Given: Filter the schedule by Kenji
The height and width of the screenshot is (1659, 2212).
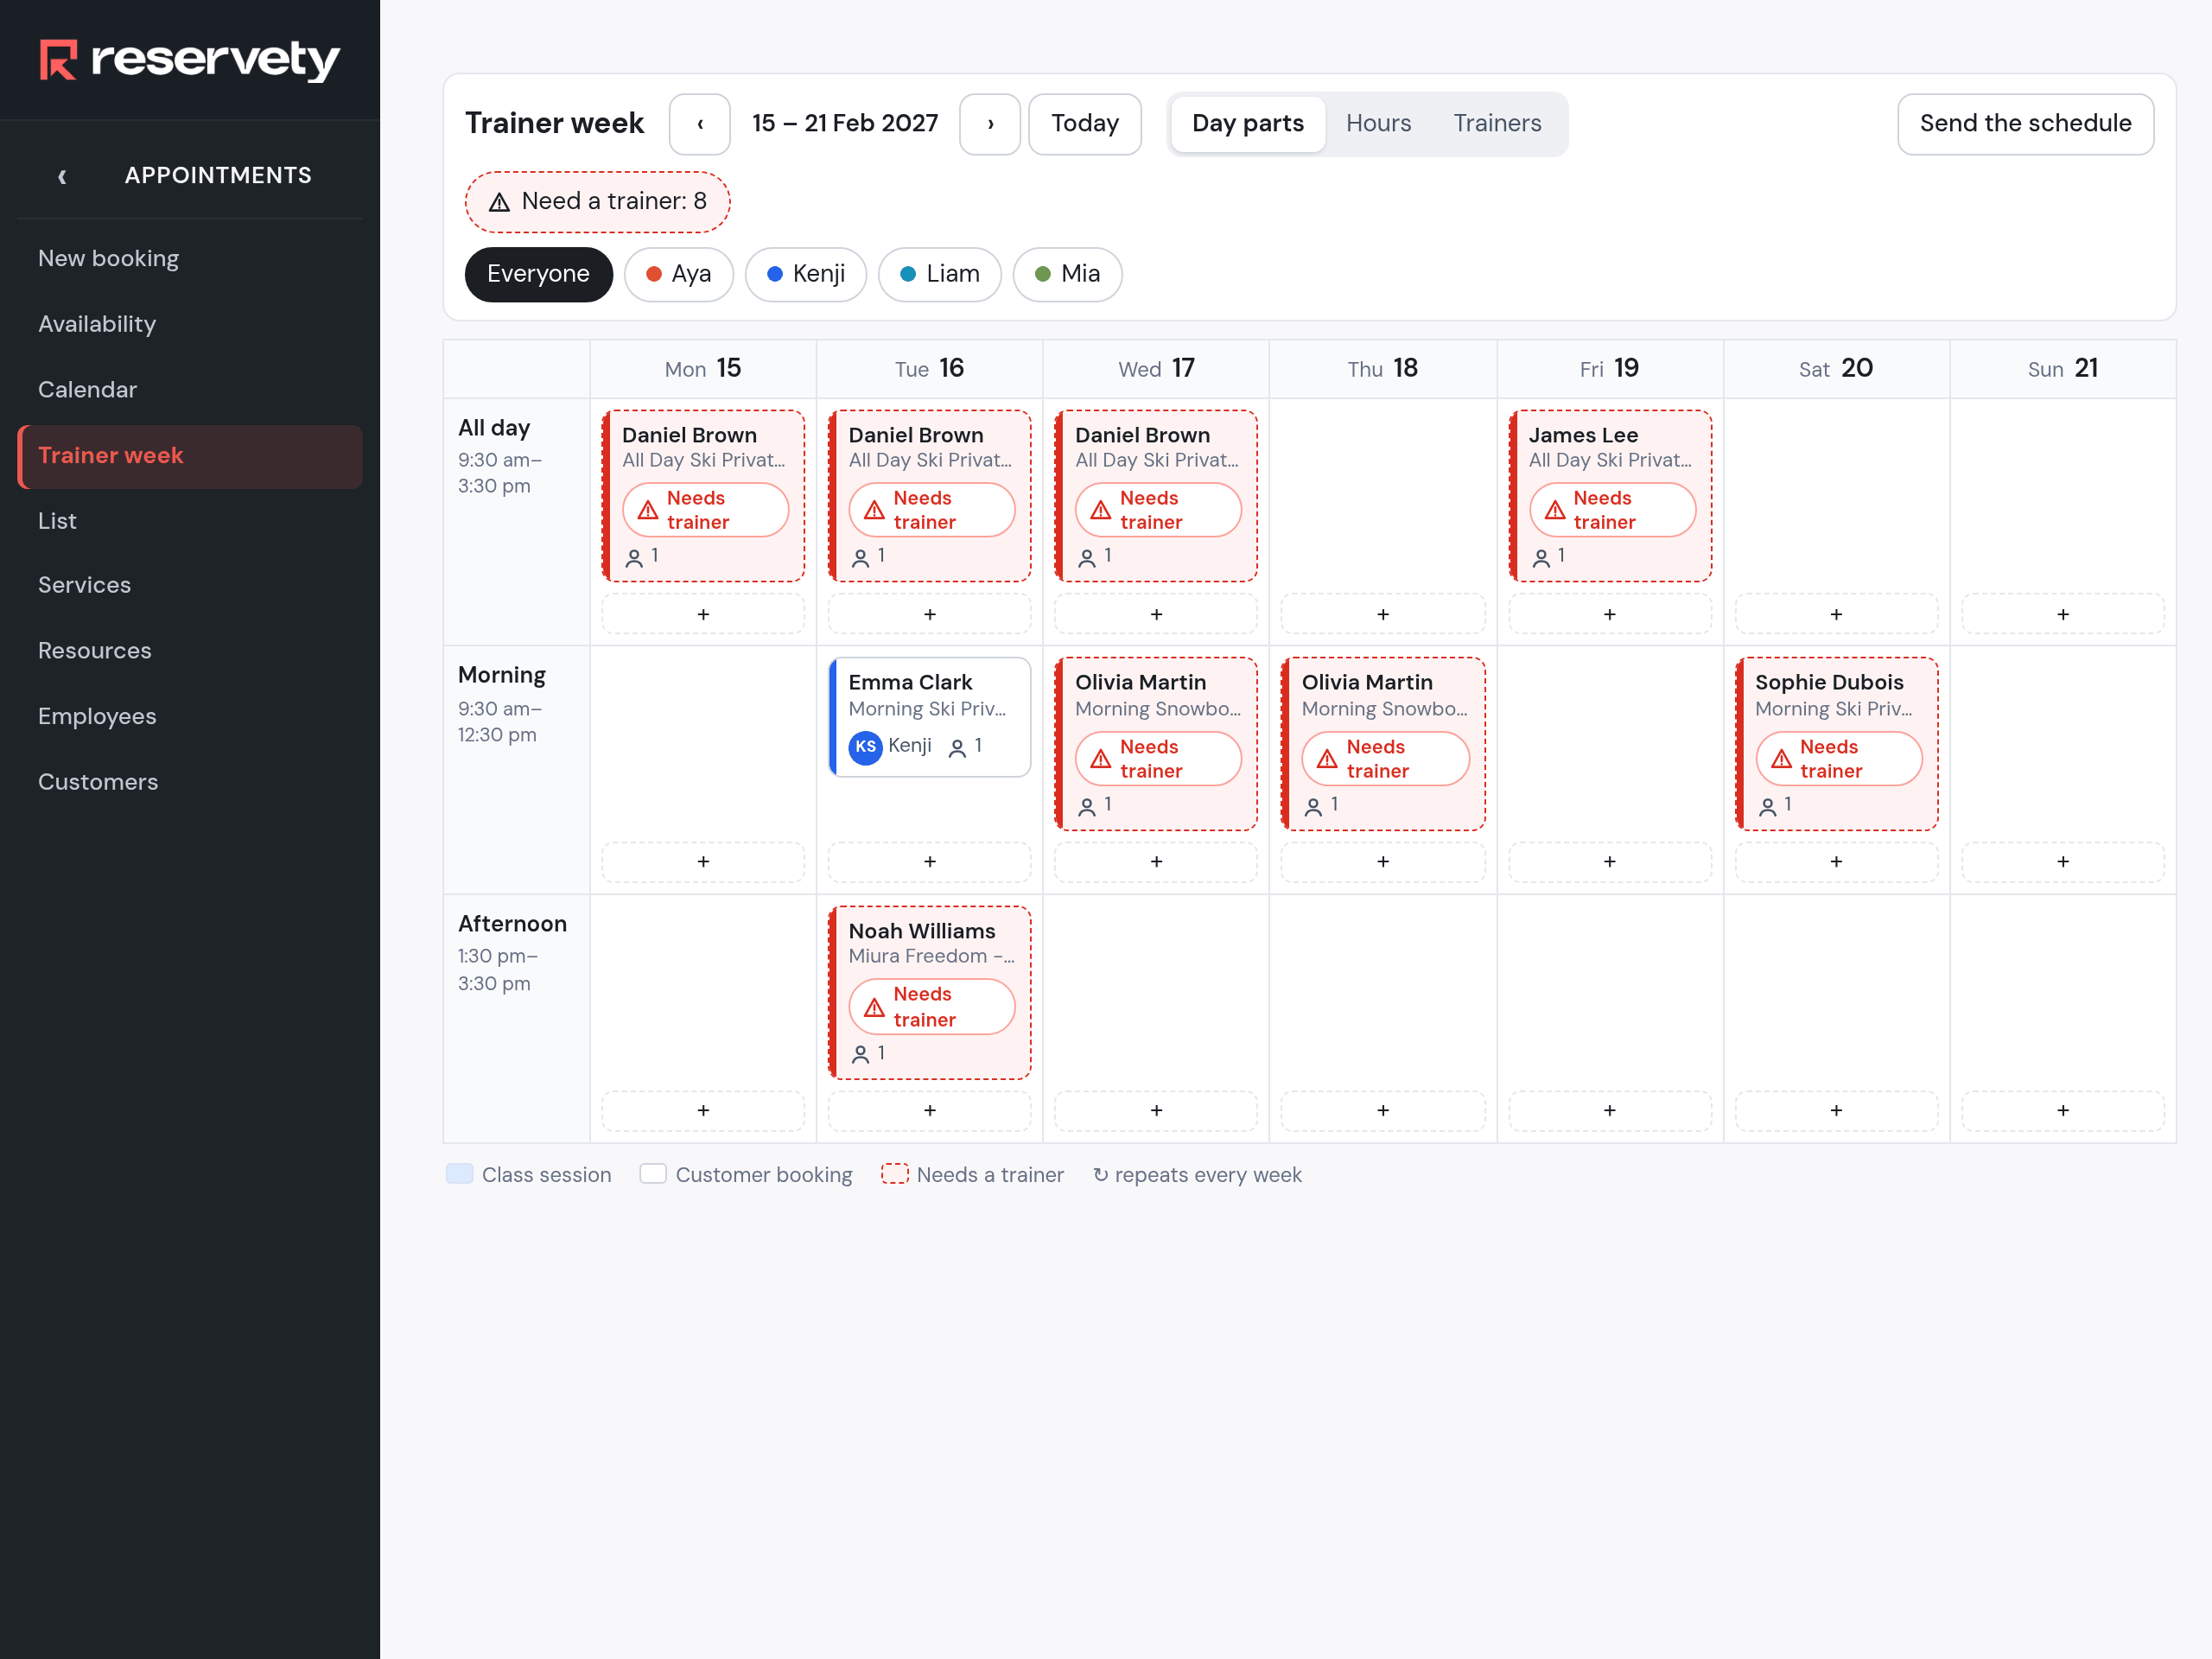Looking at the screenshot, I should point(805,274).
